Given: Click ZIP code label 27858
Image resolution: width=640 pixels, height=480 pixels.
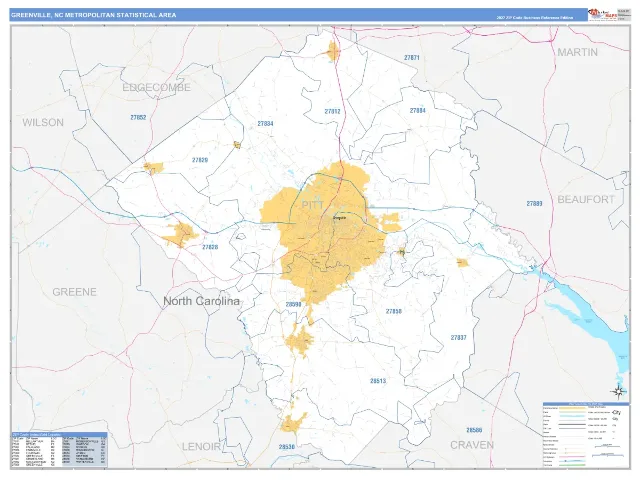Looking at the screenshot, I should tap(393, 311).
